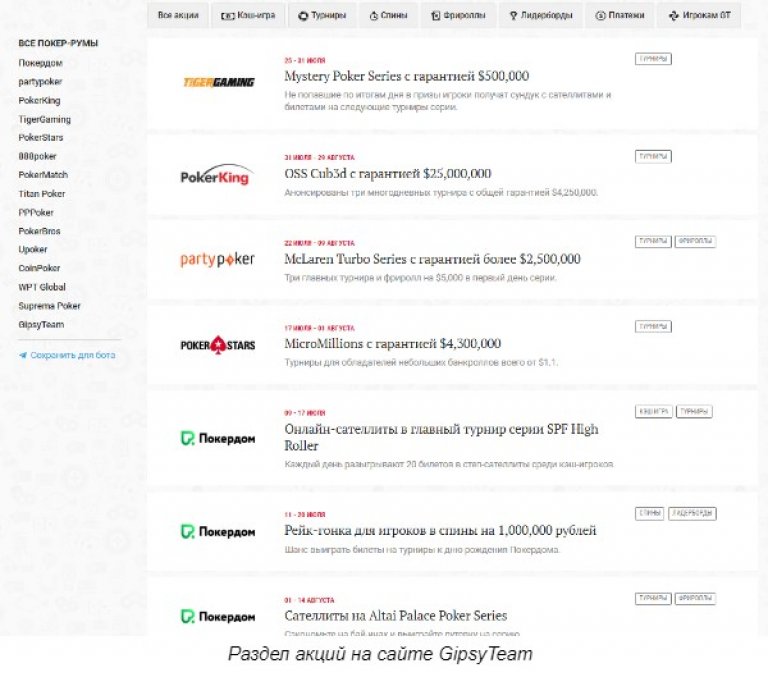The height and width of the screenshot is (677, 768).
Task: Click Покердом logo beside Рейк-гонка promo
Action: [217, 532]
